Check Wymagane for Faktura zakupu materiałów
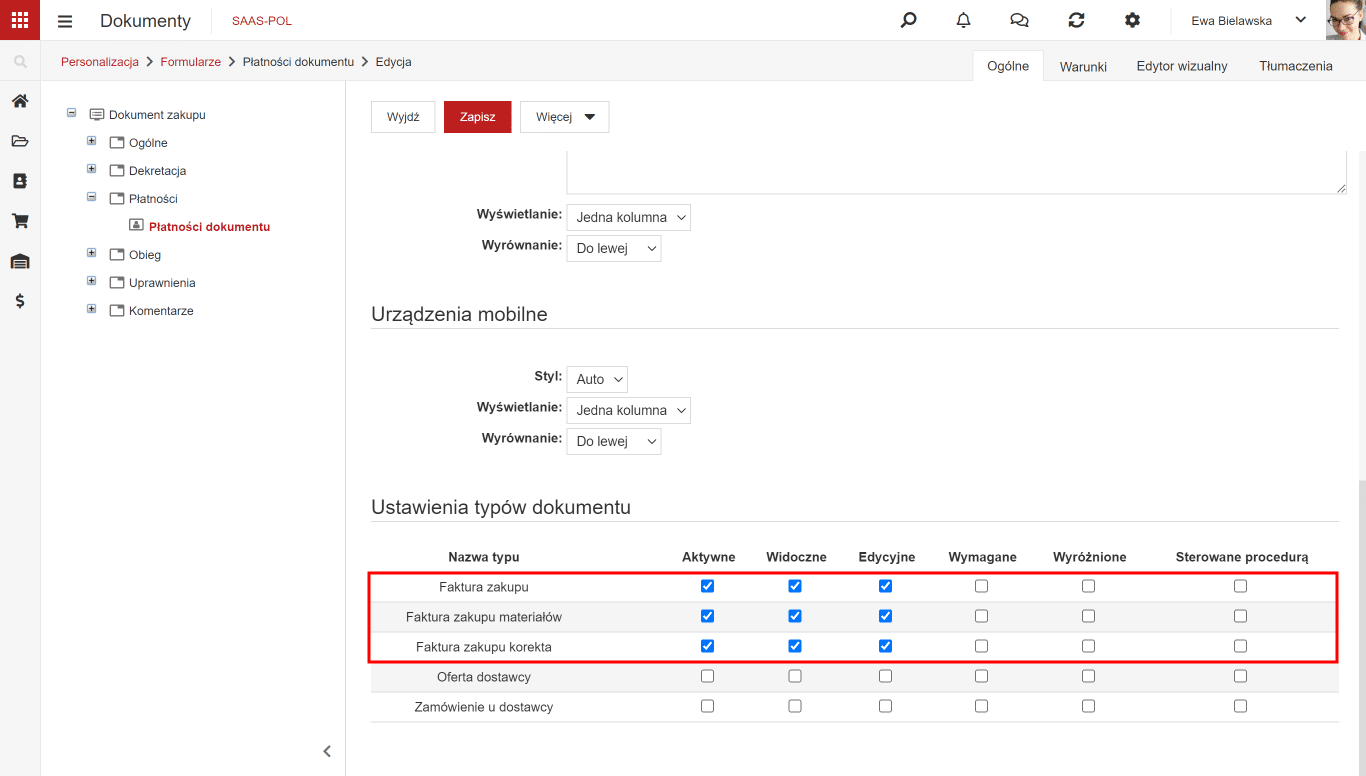This screenshot has width=1366, height=776. tap(981, 616)
